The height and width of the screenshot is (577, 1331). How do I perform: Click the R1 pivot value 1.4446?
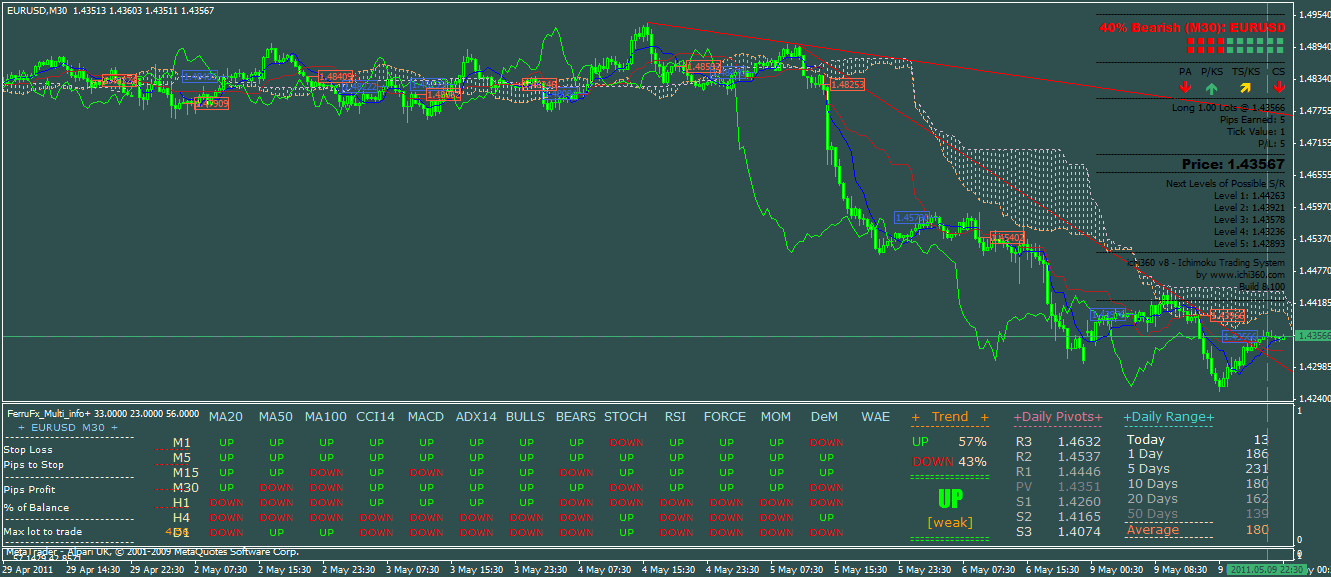pos(1080,471)
